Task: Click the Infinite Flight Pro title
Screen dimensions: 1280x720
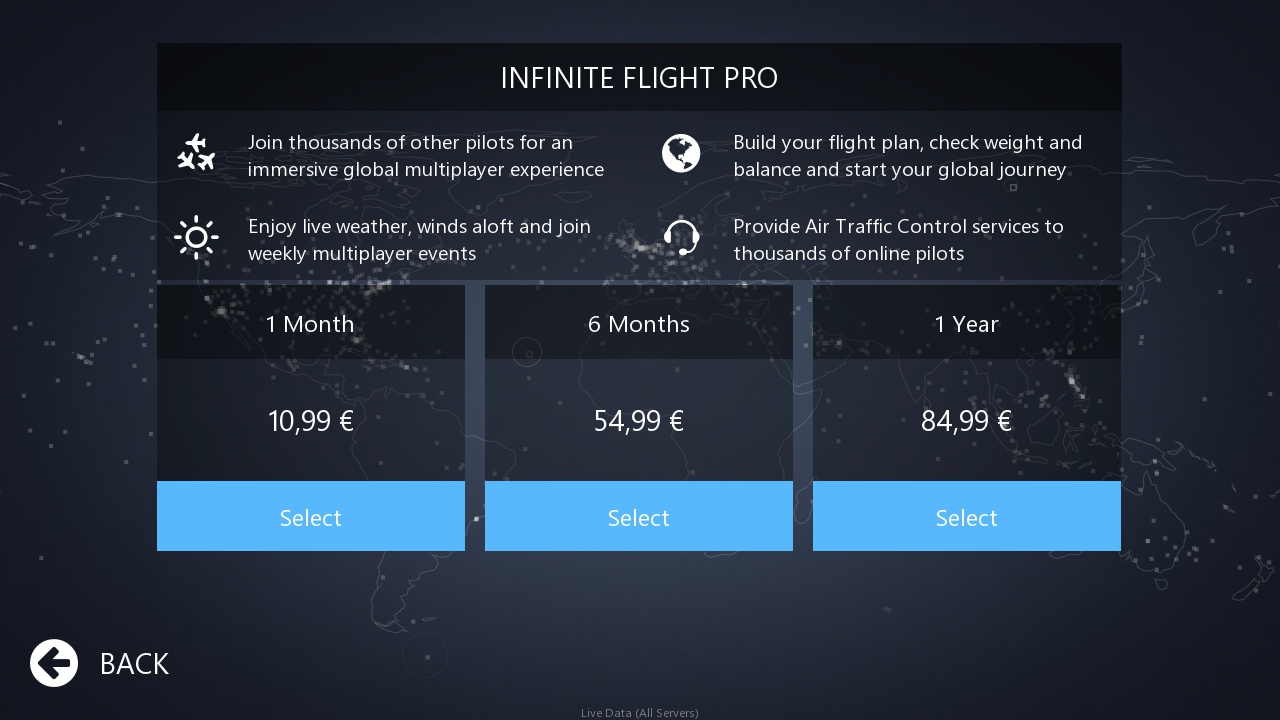Action: click(x=639, y=78)
